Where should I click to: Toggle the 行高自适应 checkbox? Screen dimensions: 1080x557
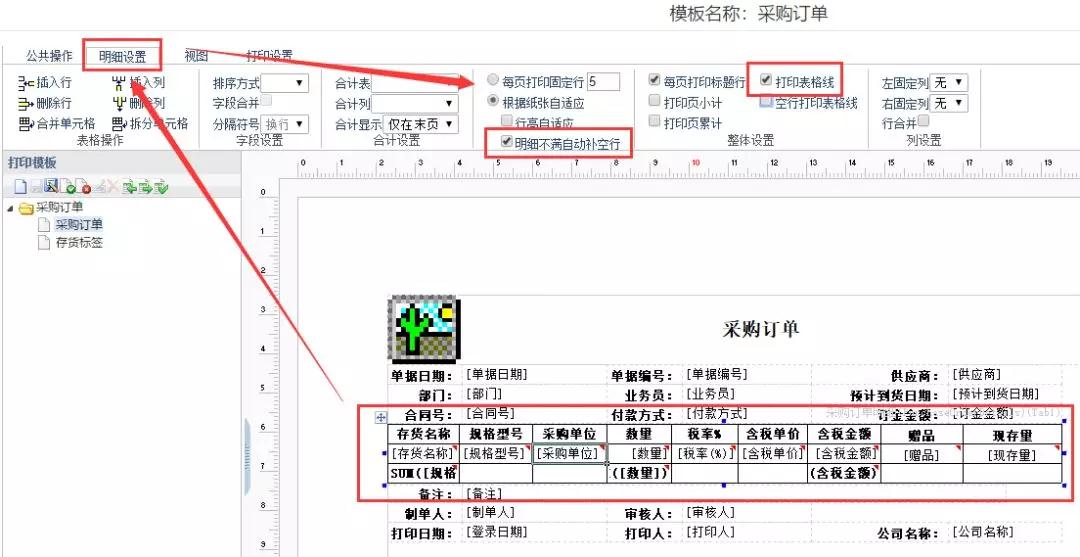tap(507, 121)
